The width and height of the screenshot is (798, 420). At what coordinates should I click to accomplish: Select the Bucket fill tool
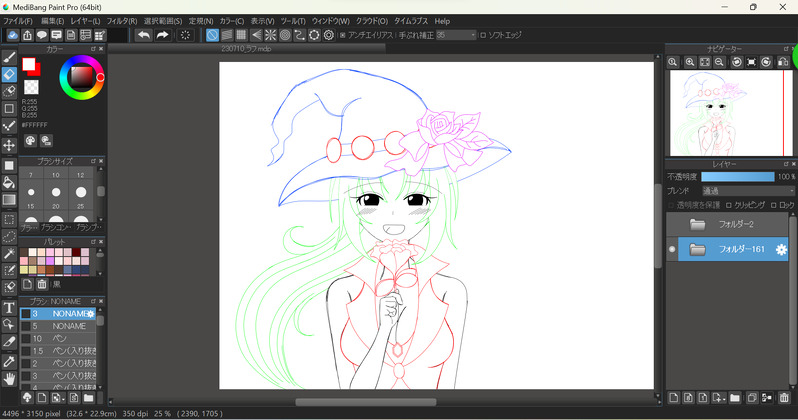(x=9, y=182)
